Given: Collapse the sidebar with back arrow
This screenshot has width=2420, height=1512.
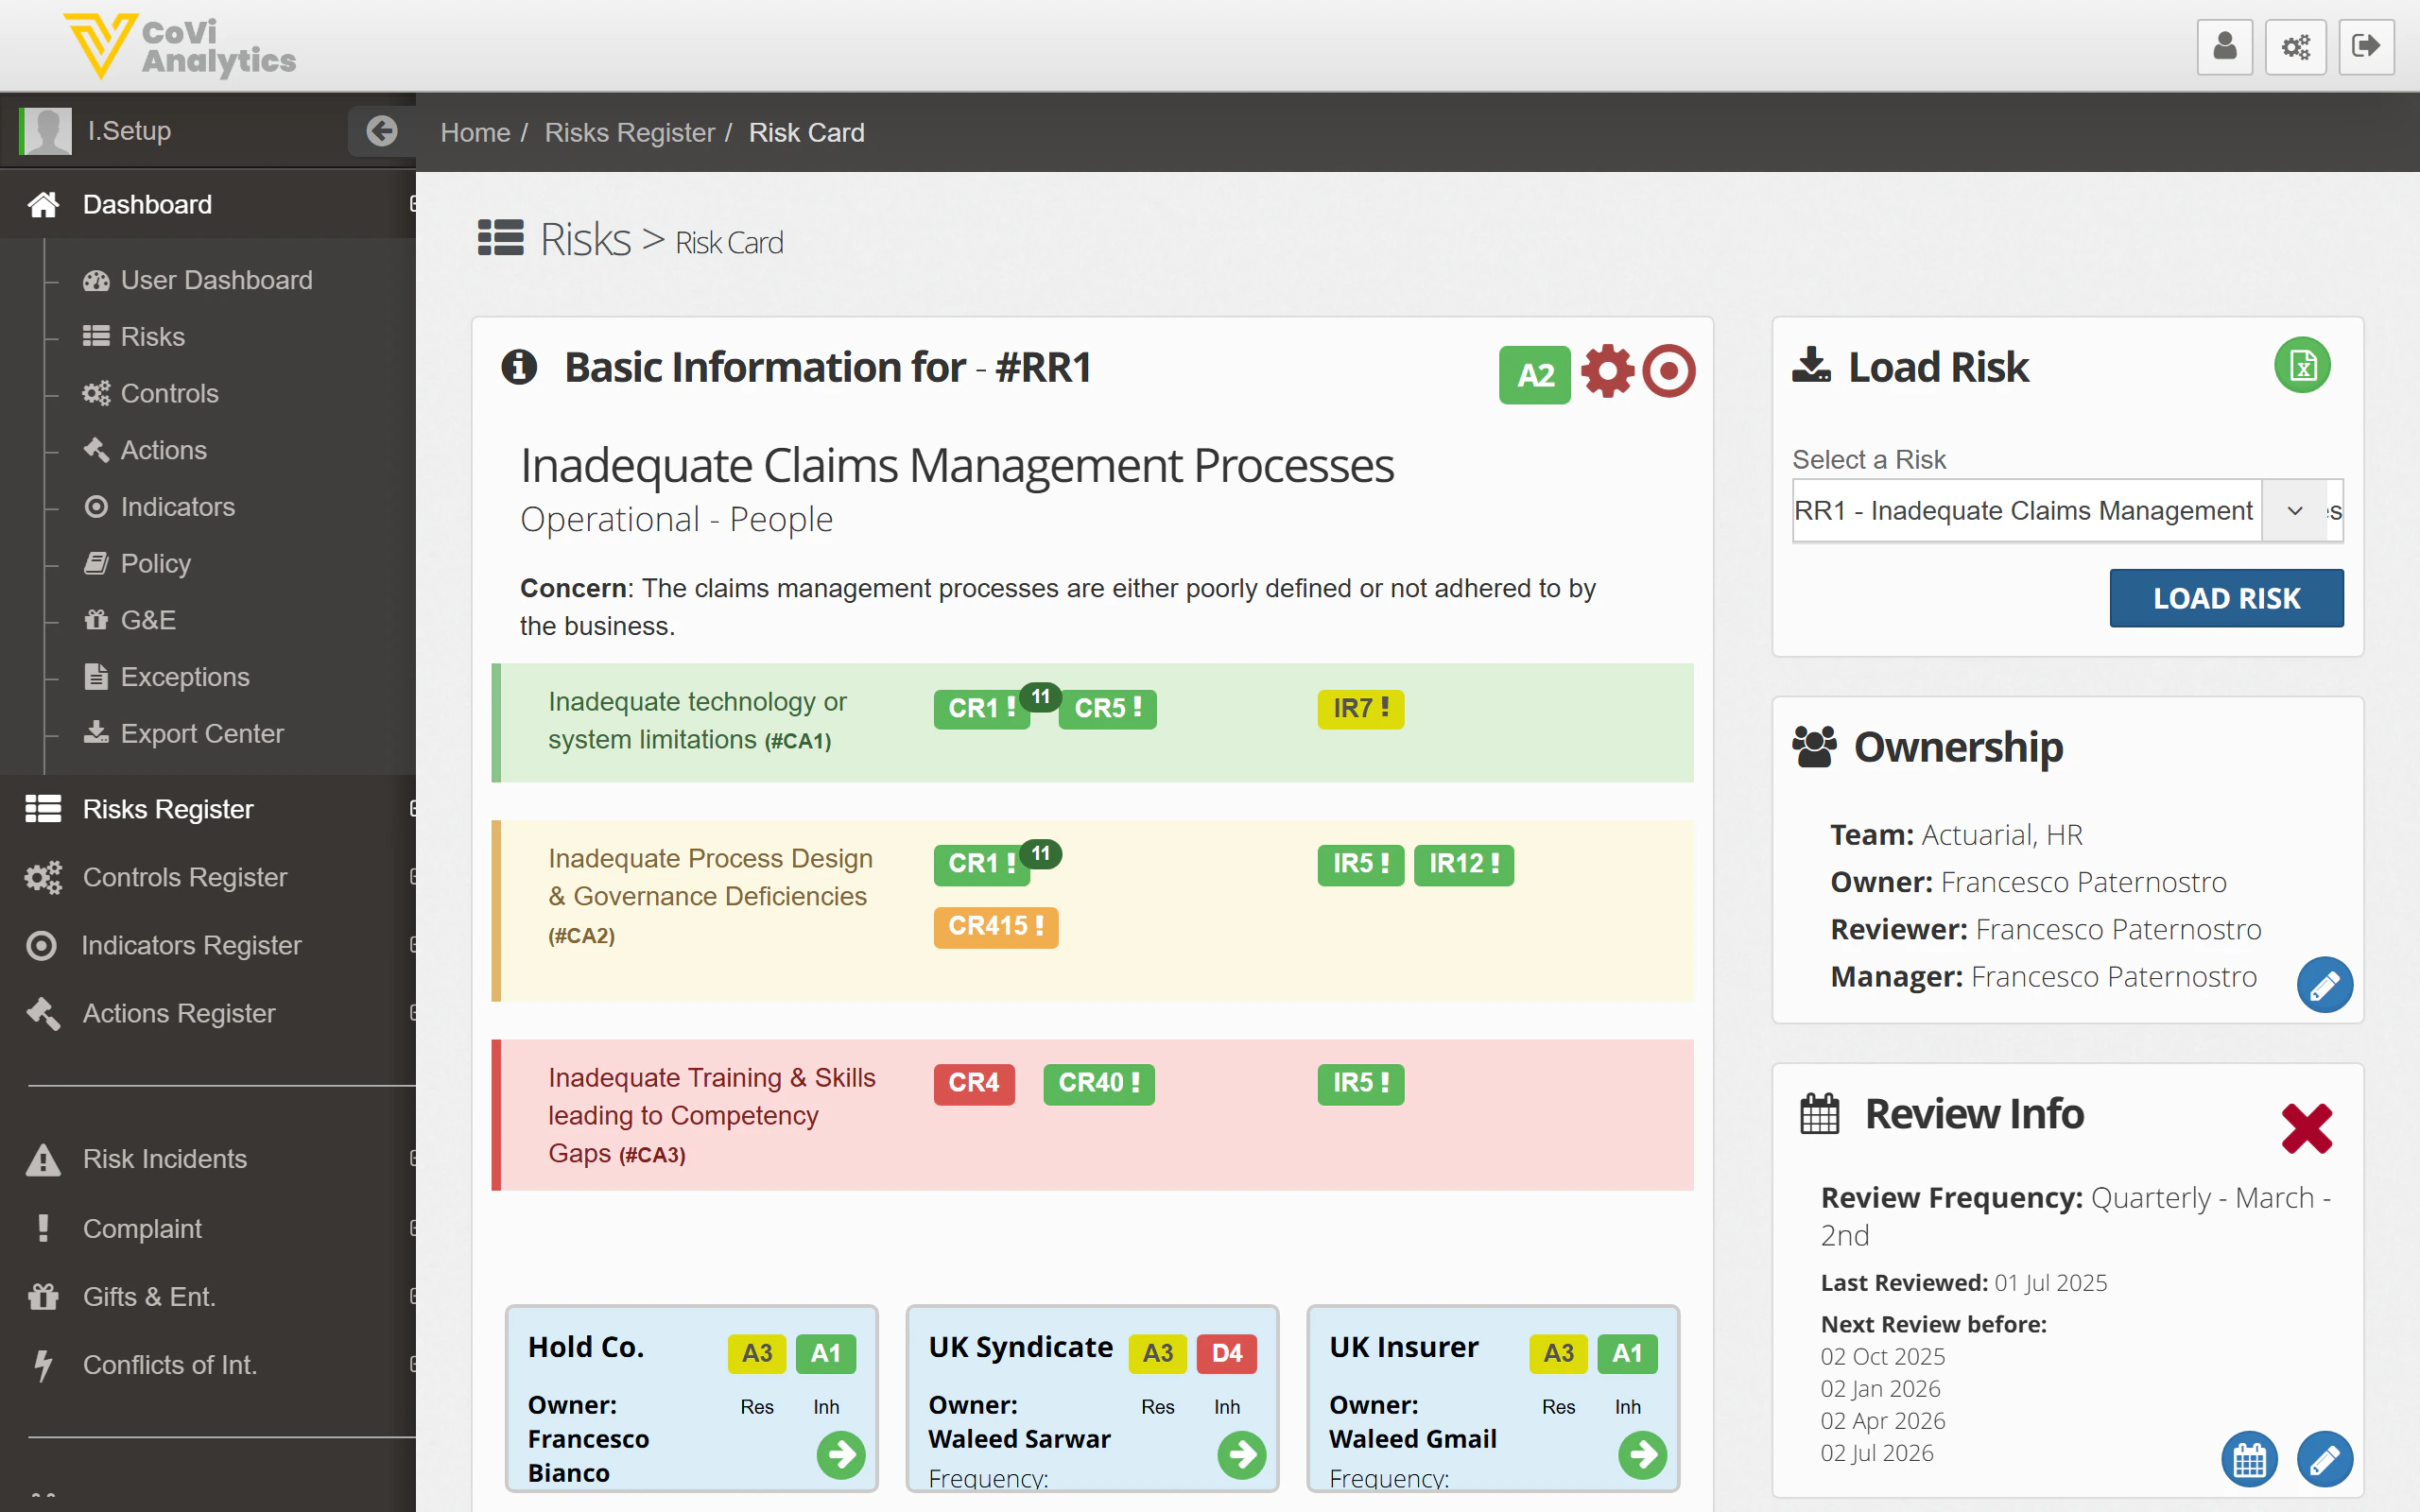Looking at the screenshot, I should tap(381, 131).
